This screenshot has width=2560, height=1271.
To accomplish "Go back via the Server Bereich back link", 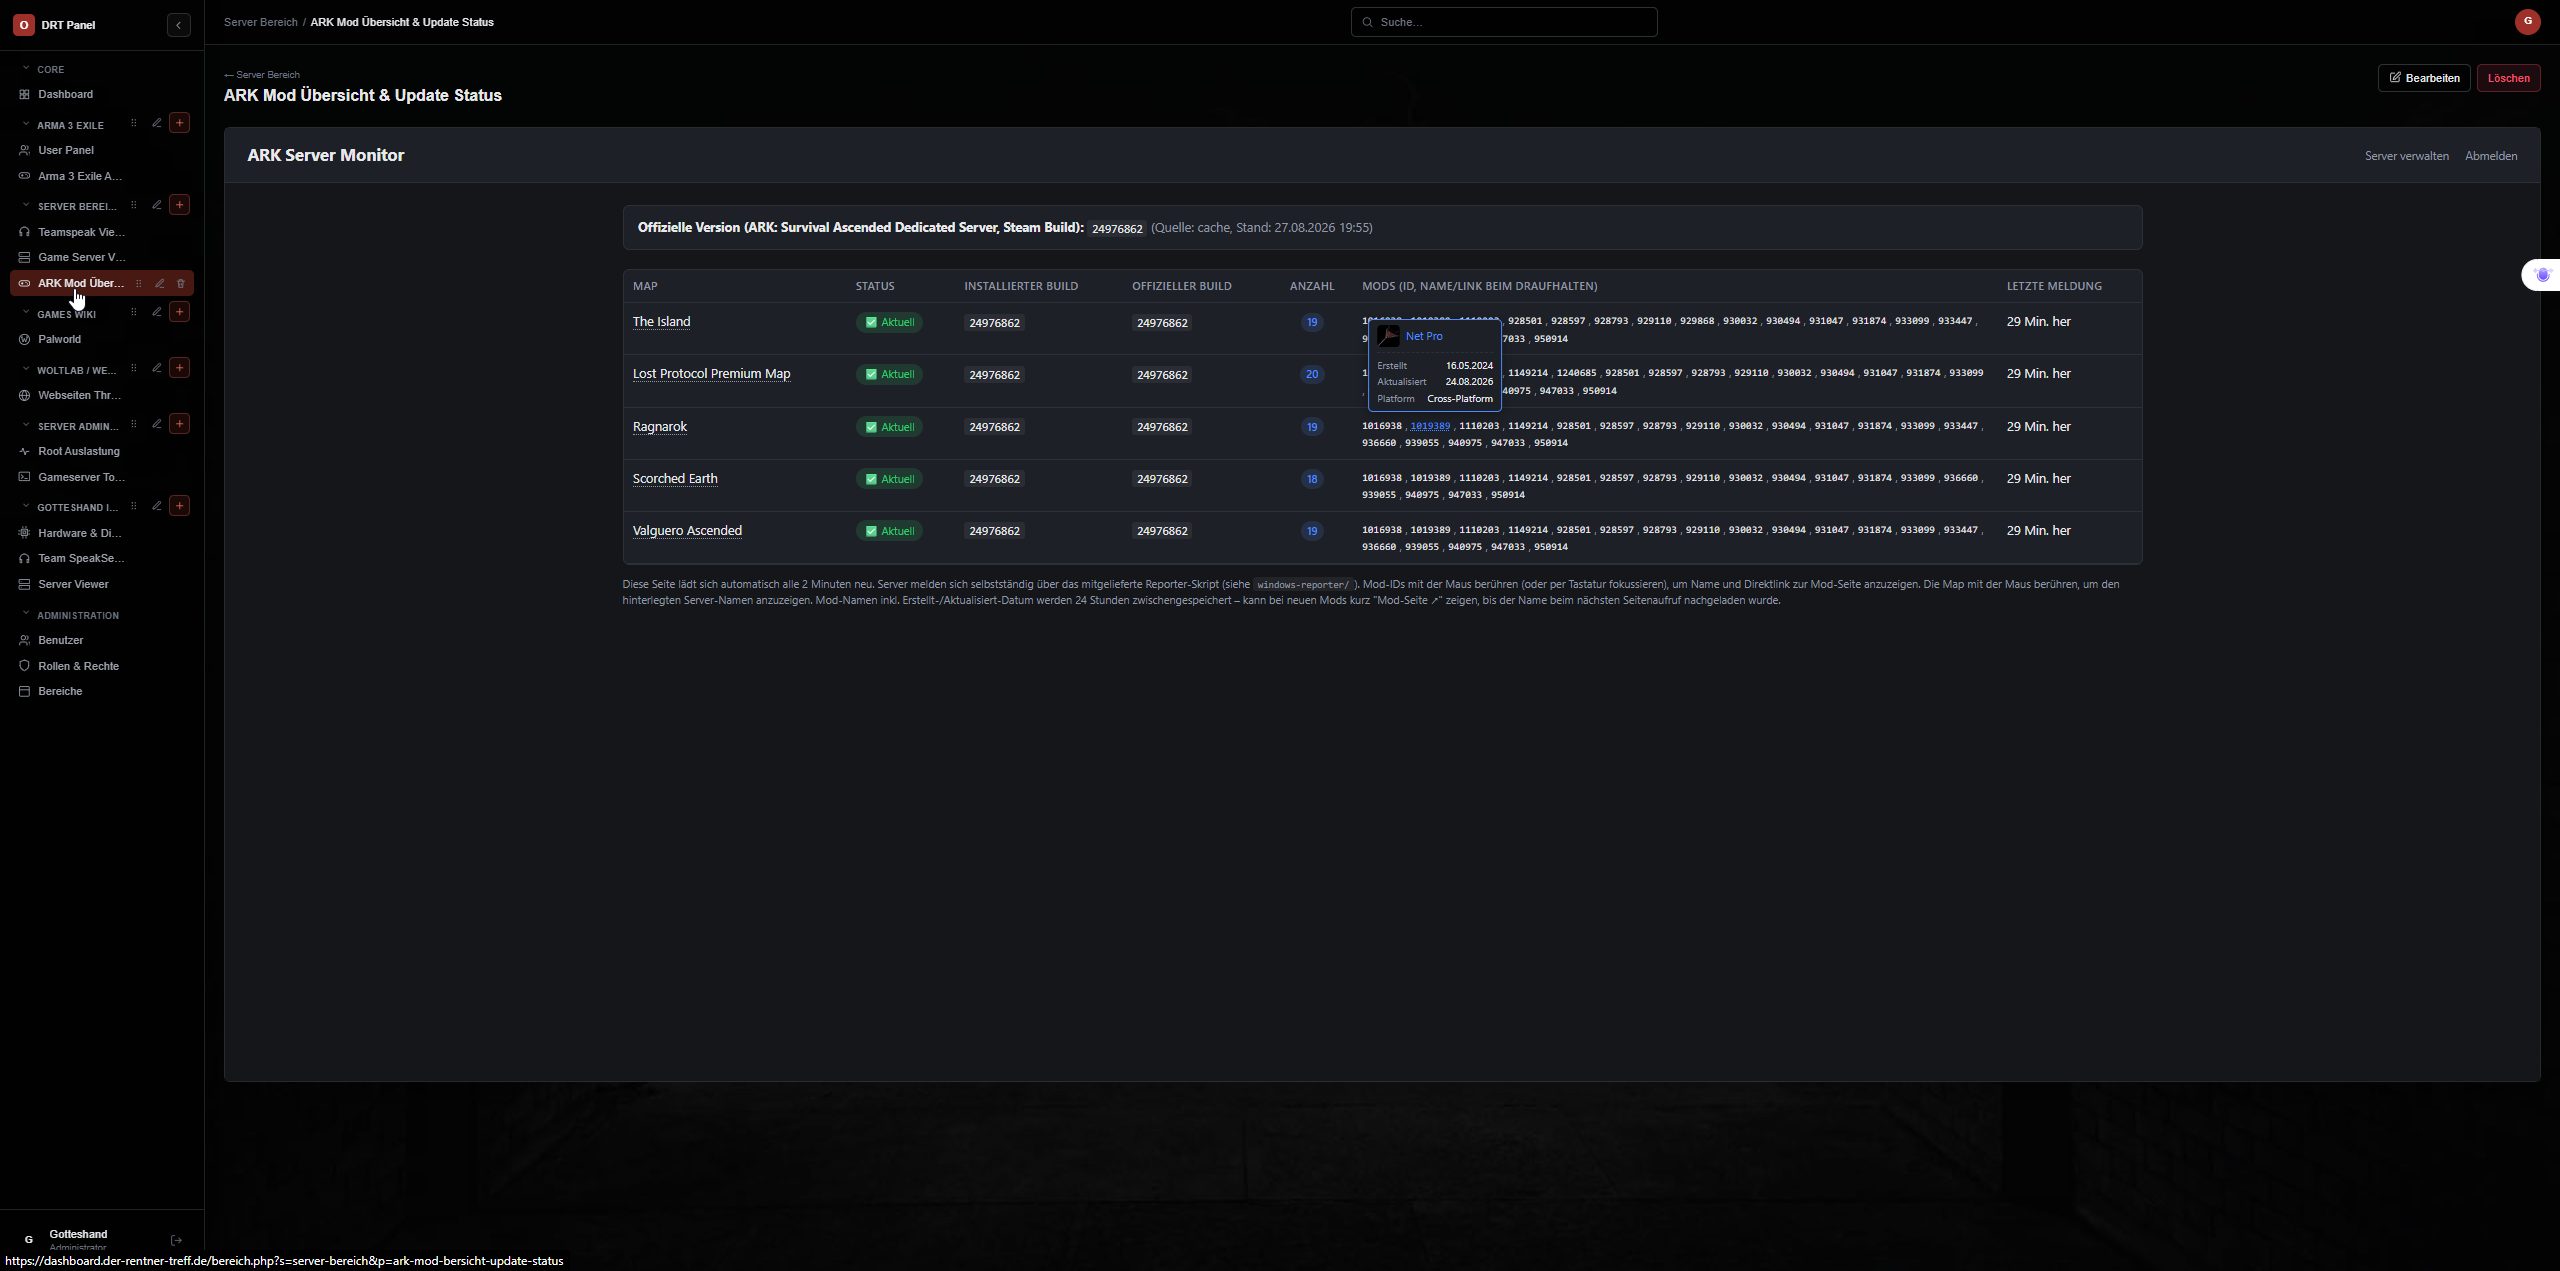I will coord(262,75).
